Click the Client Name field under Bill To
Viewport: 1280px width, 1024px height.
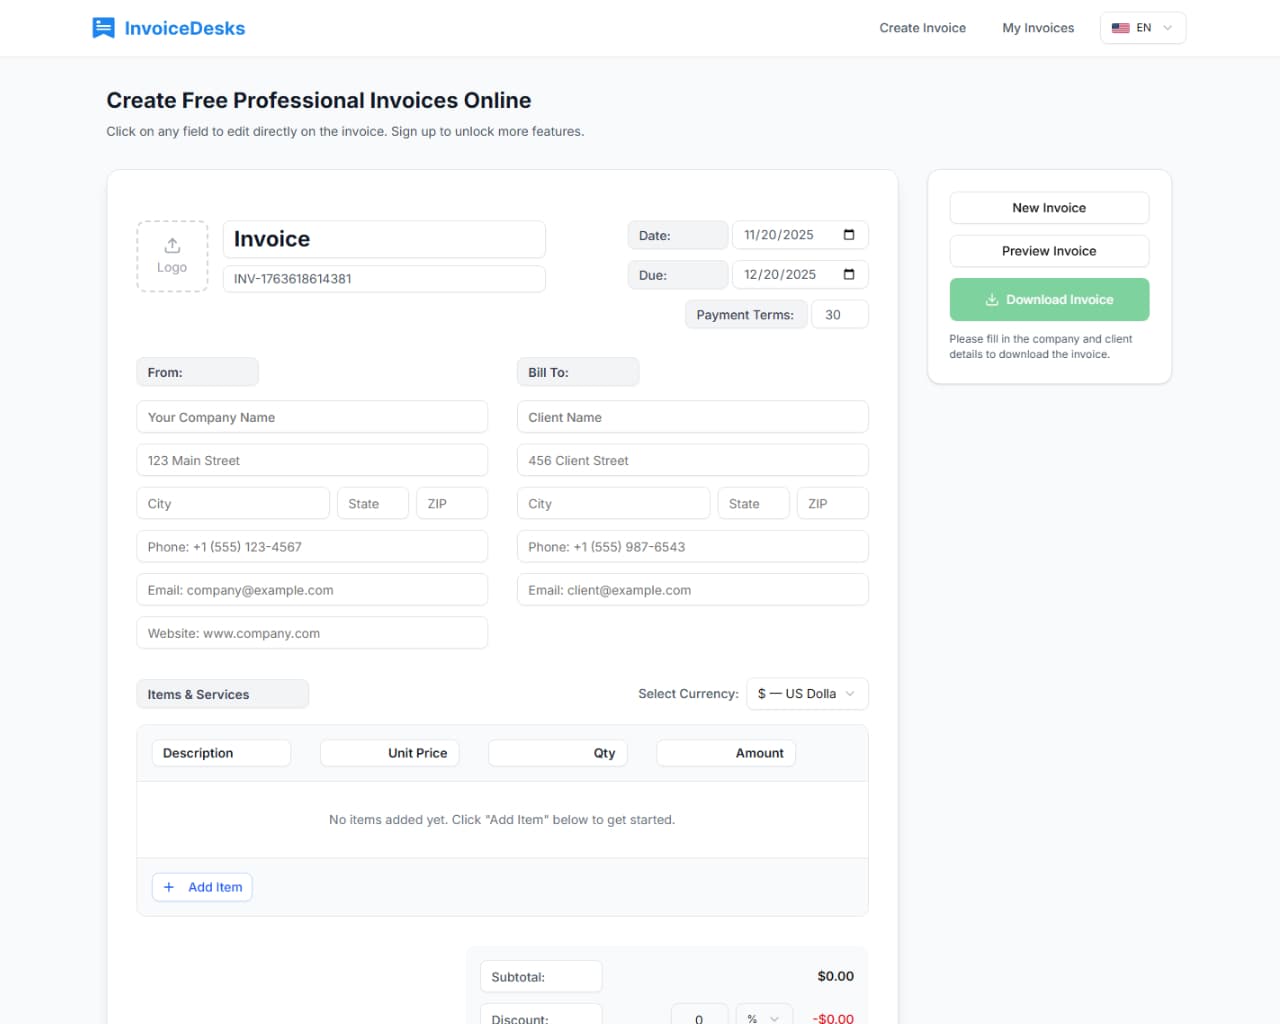pyautogui.click(x=692, y=417)
